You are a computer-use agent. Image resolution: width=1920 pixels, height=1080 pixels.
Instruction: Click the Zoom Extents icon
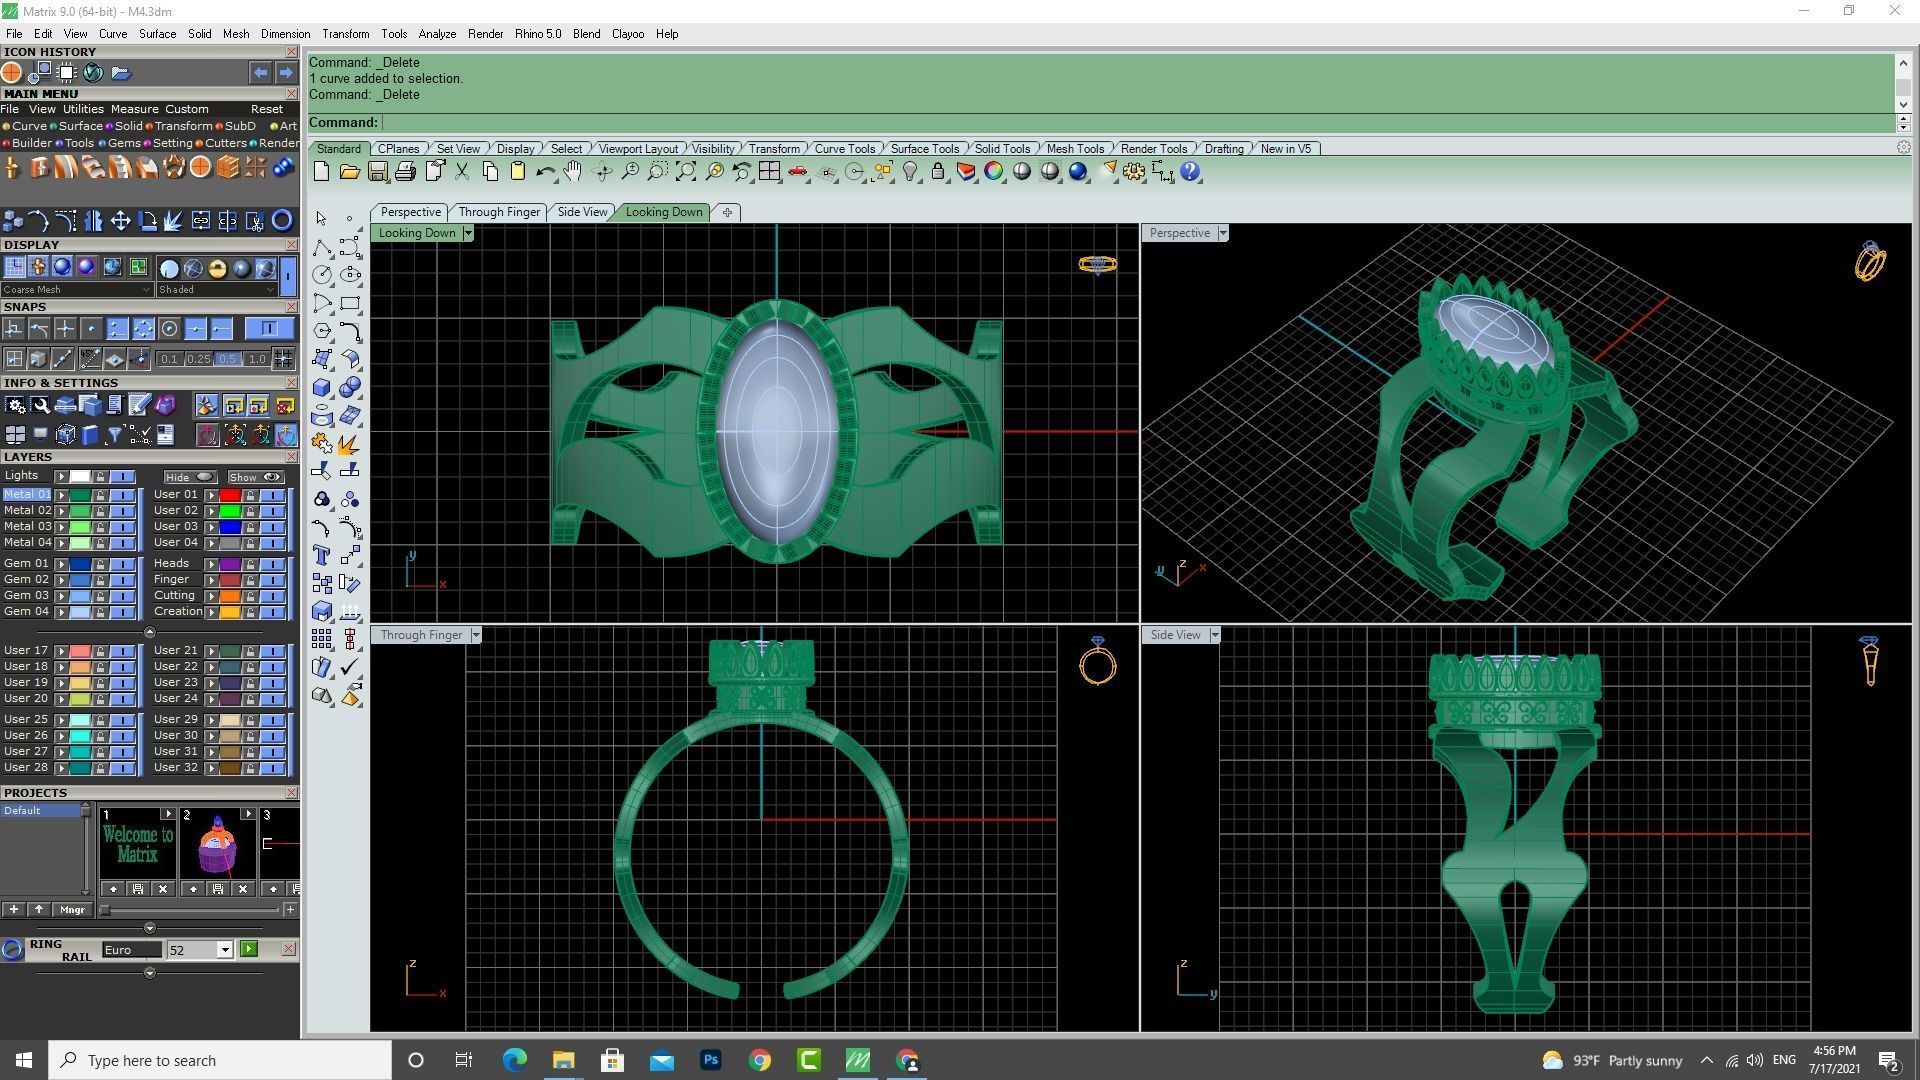[686, 172]
